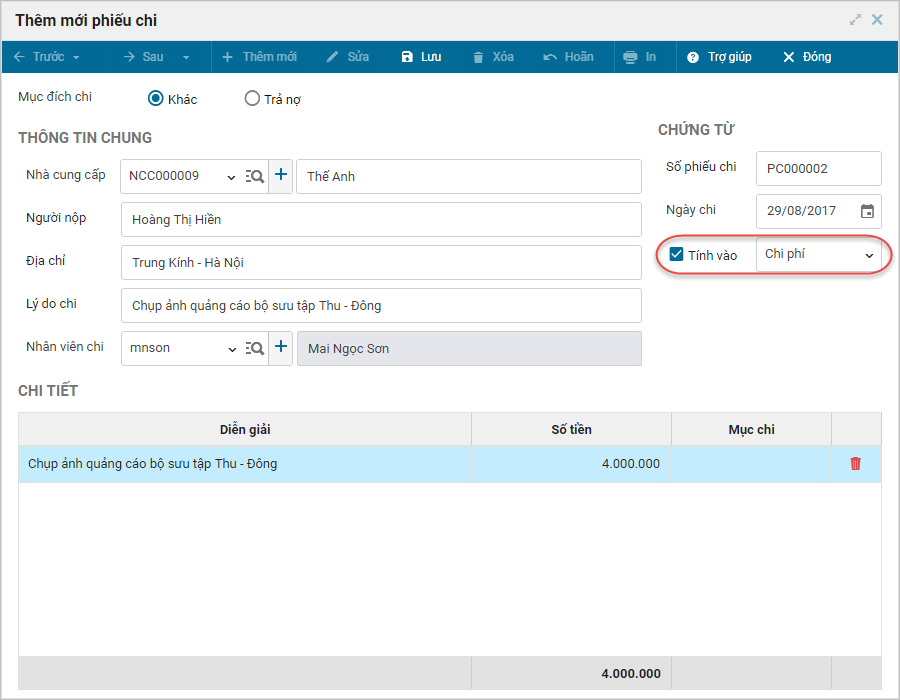900x700 pixels.
Task: Click the Lý do chi text field
Action: coord(380,306)
